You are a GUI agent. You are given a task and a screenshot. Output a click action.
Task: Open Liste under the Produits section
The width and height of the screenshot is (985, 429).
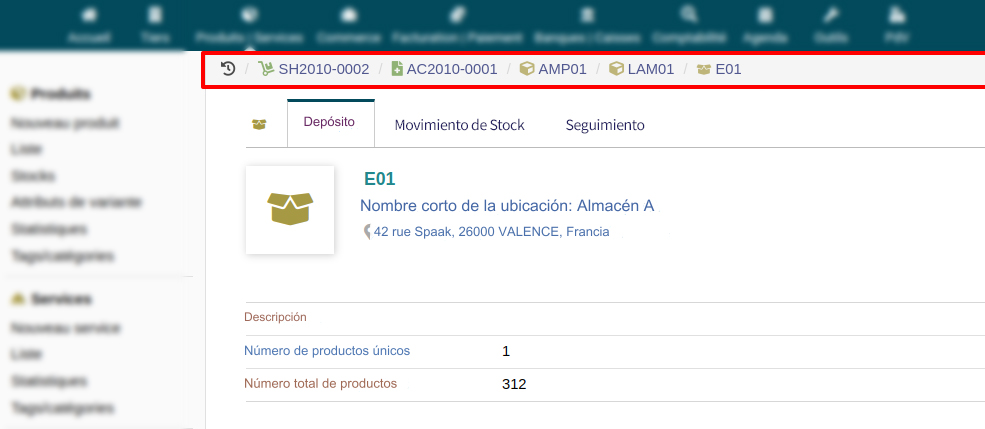click(26, 149)
